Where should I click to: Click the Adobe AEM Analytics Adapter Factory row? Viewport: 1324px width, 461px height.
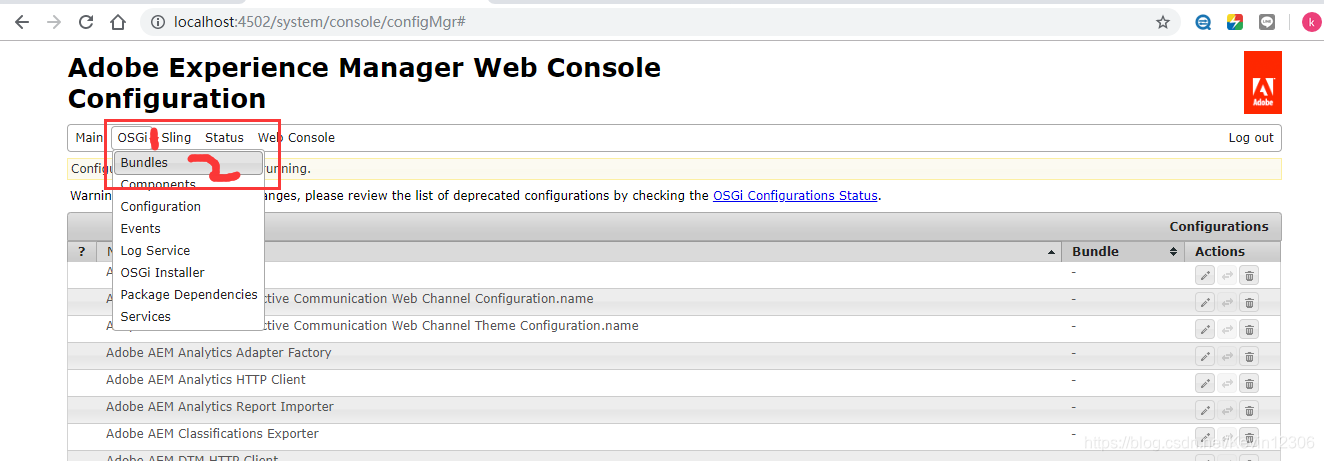(674, 356)
